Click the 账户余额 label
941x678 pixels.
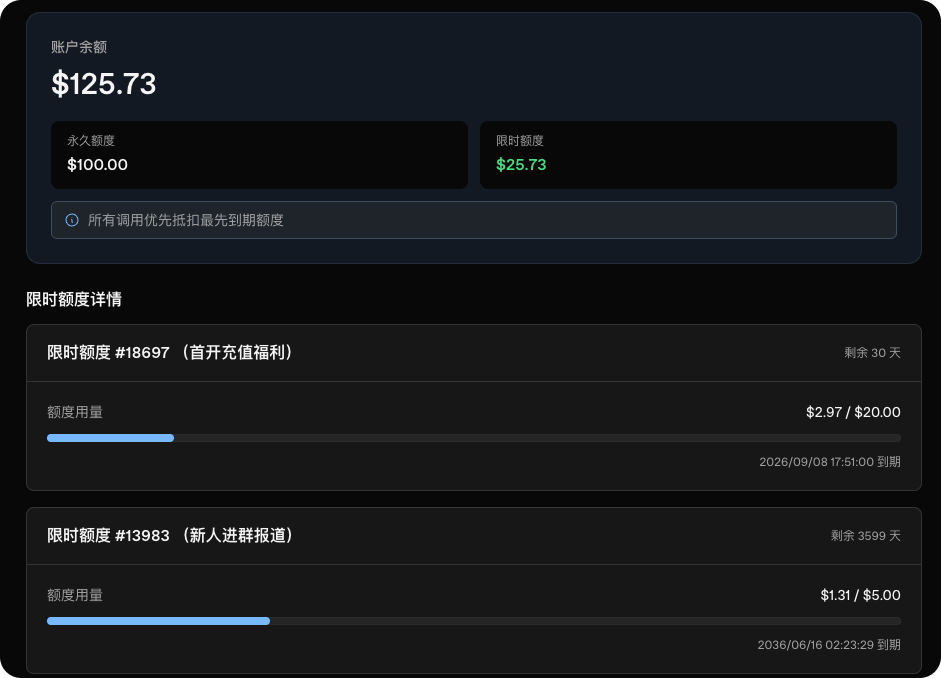click(79, 47)
